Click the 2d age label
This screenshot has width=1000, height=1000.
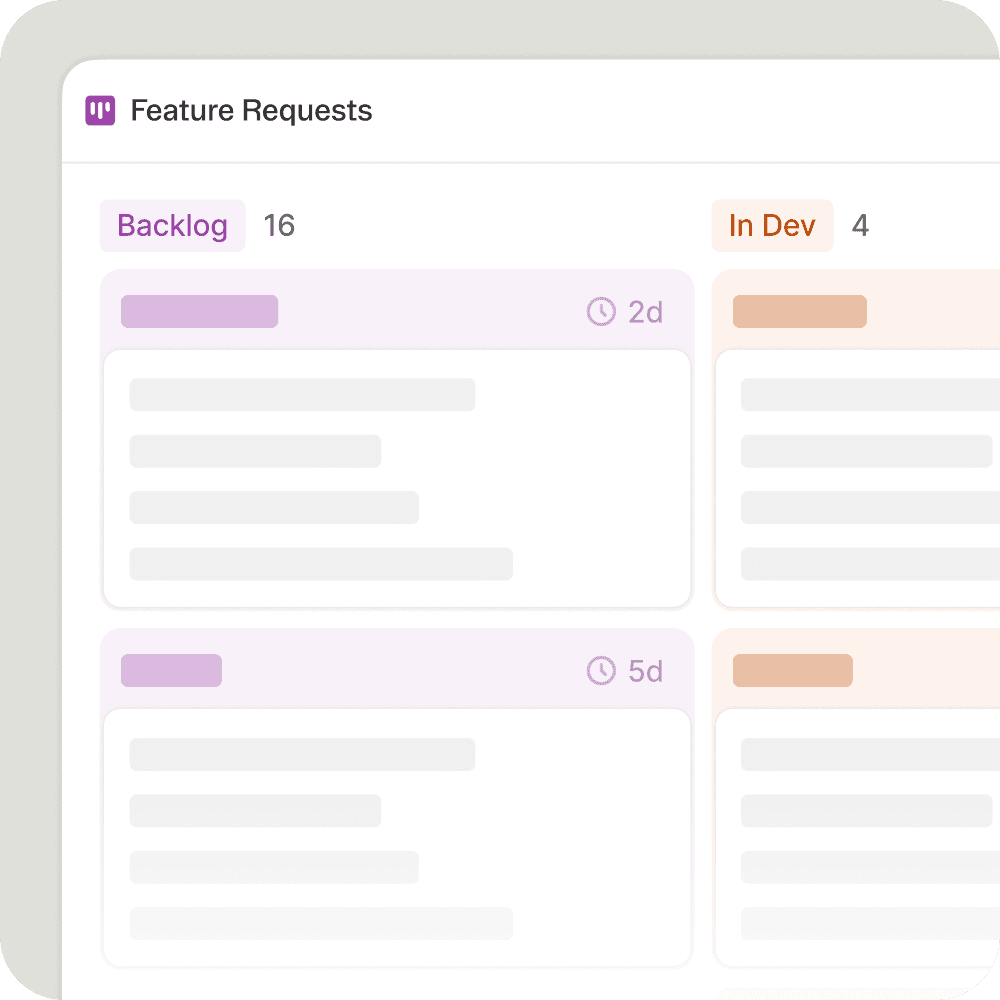646,312
